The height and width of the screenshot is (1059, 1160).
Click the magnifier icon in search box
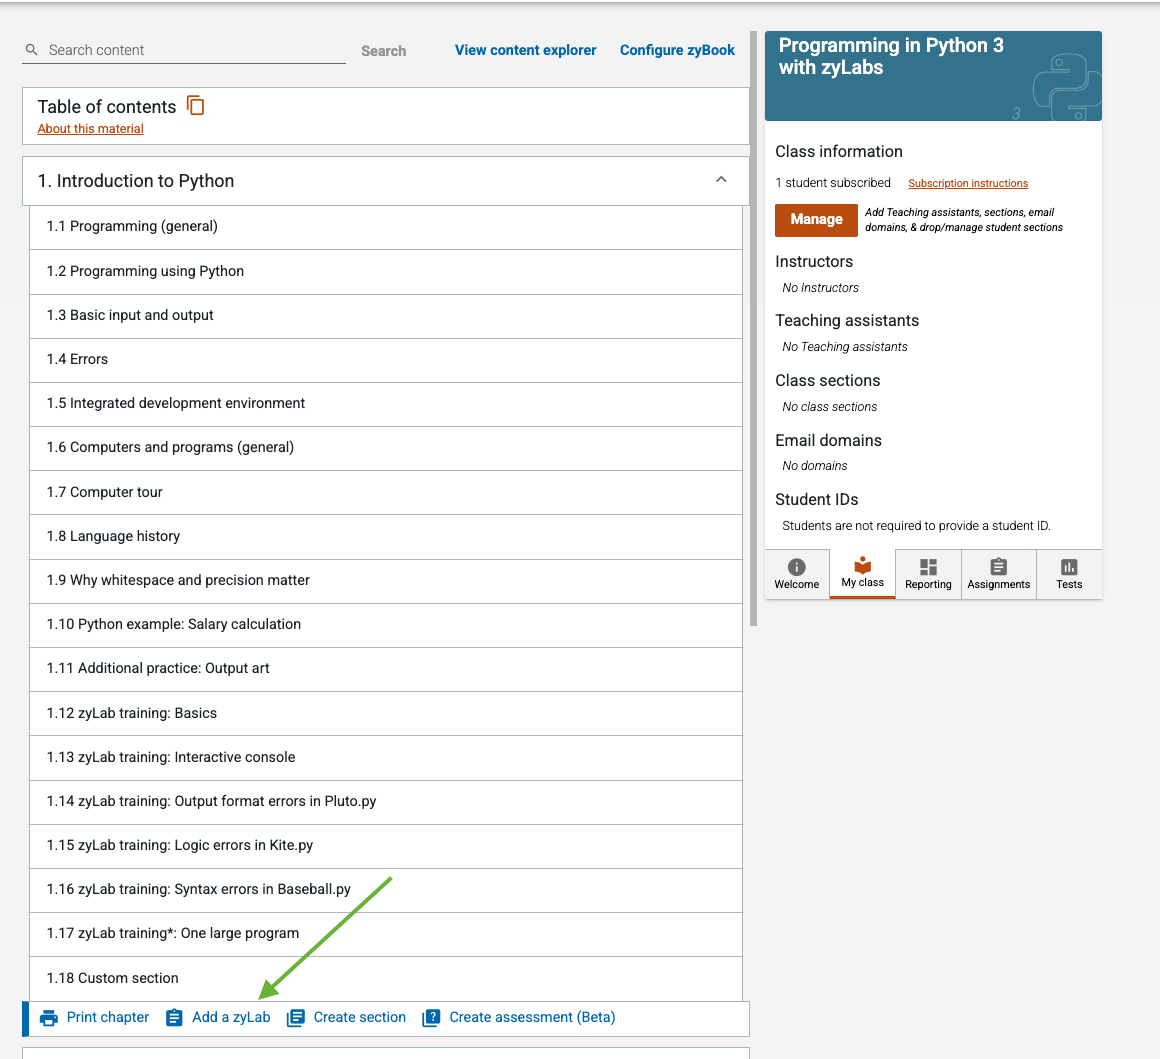[x=31, y=50]
